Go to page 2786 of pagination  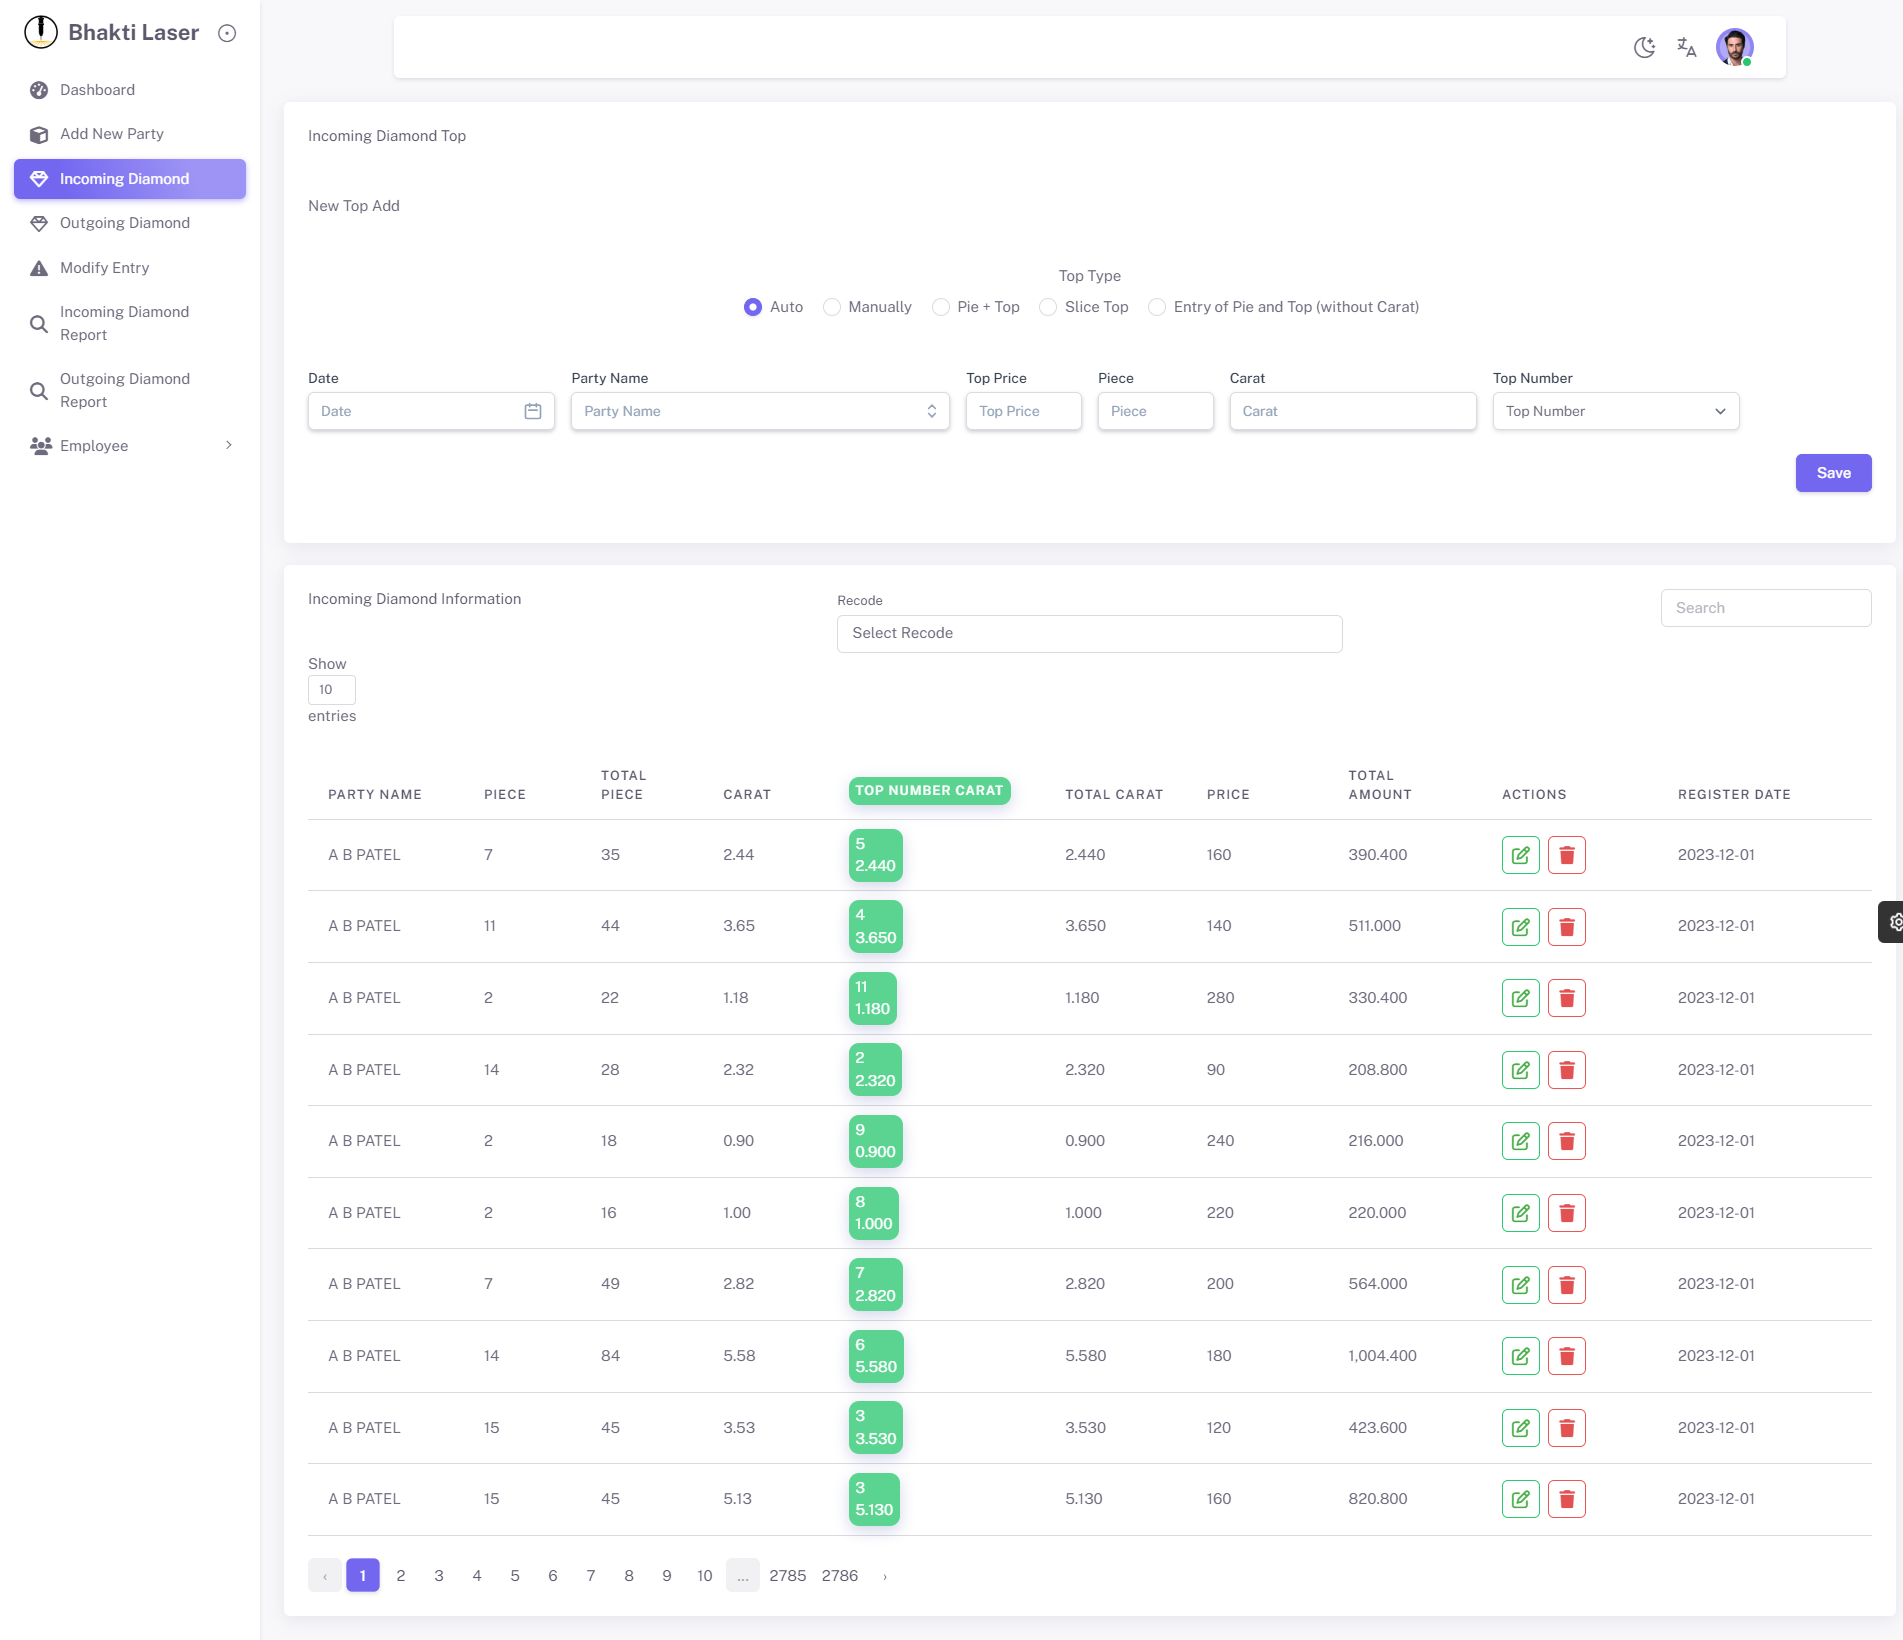839,1576
